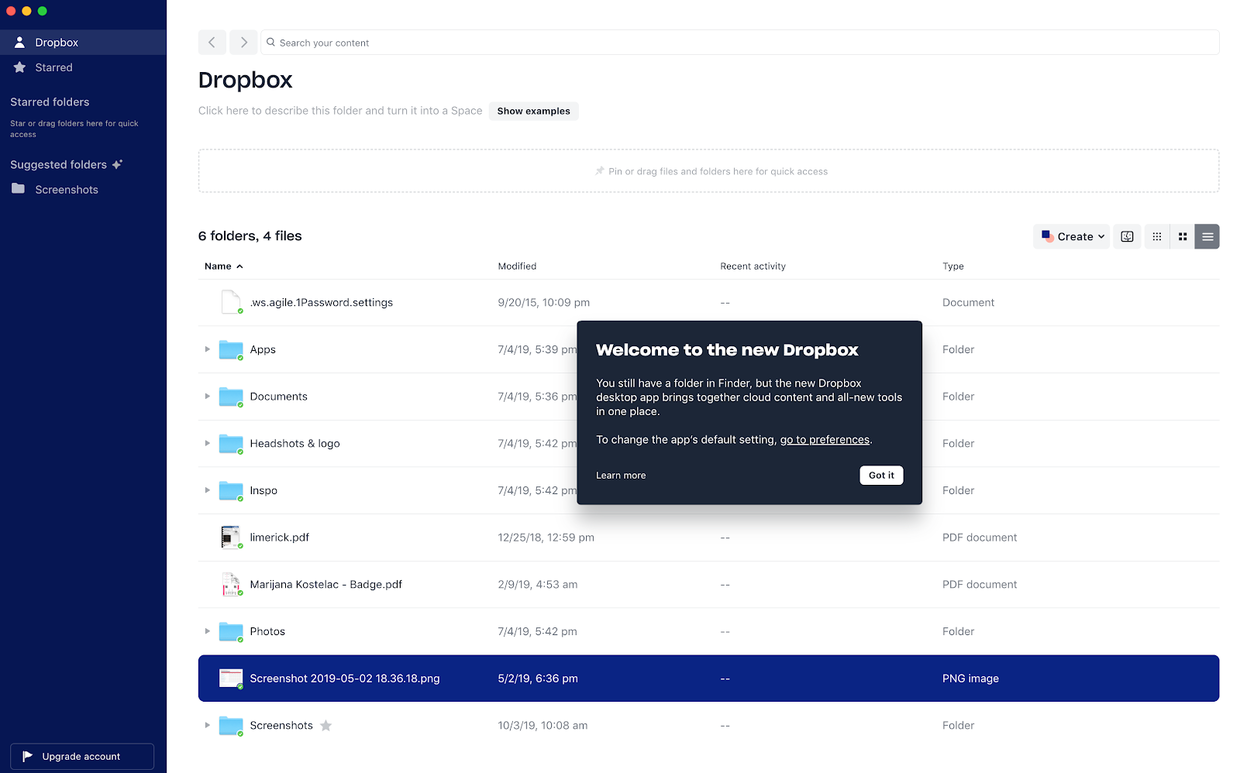1240x773 pixels.
Task: Open Screenshots under Suggested folders
Action: click(66, 190)
